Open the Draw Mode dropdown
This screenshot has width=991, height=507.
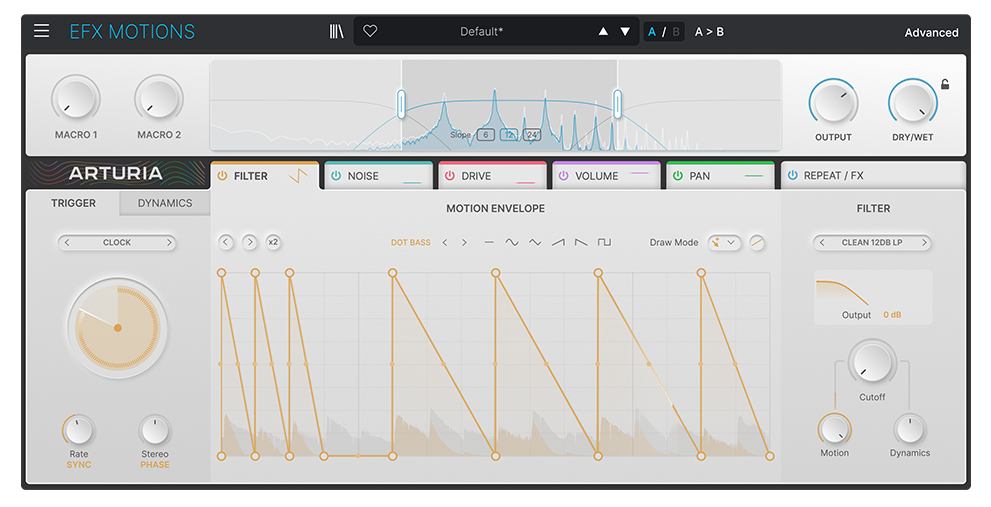point(724,242)
